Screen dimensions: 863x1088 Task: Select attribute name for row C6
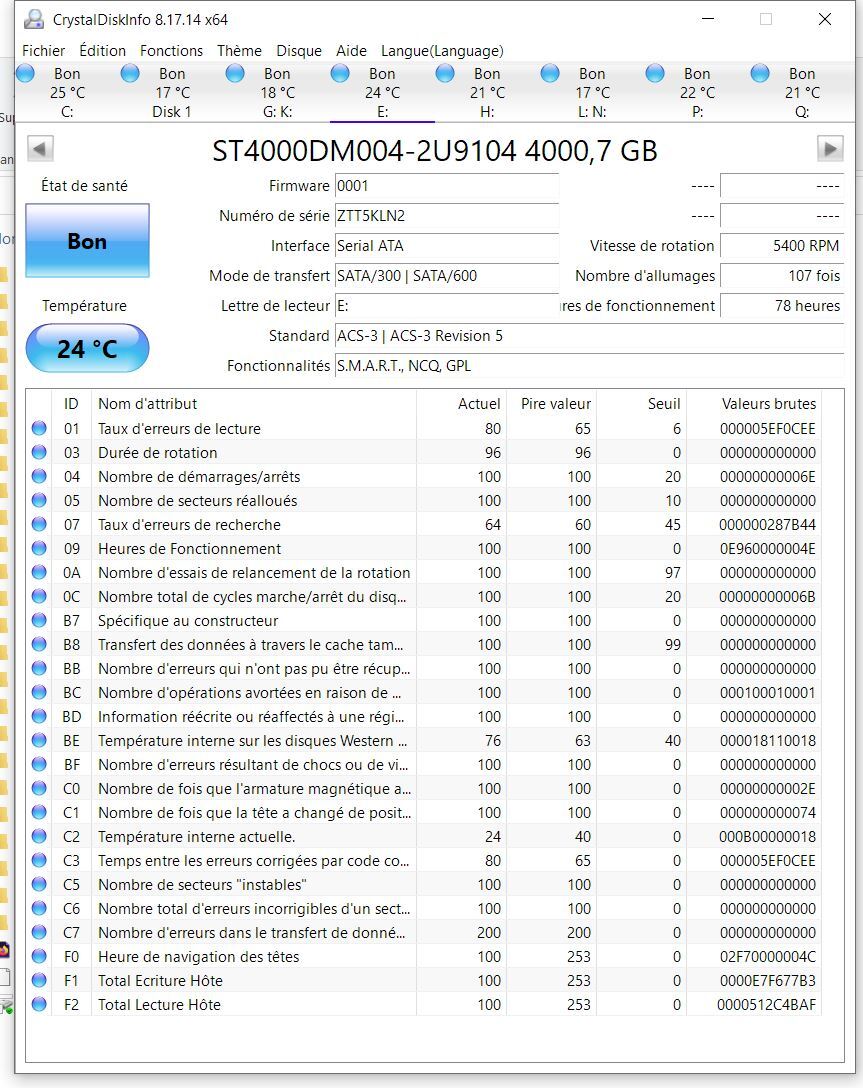[x=254, y=909]
